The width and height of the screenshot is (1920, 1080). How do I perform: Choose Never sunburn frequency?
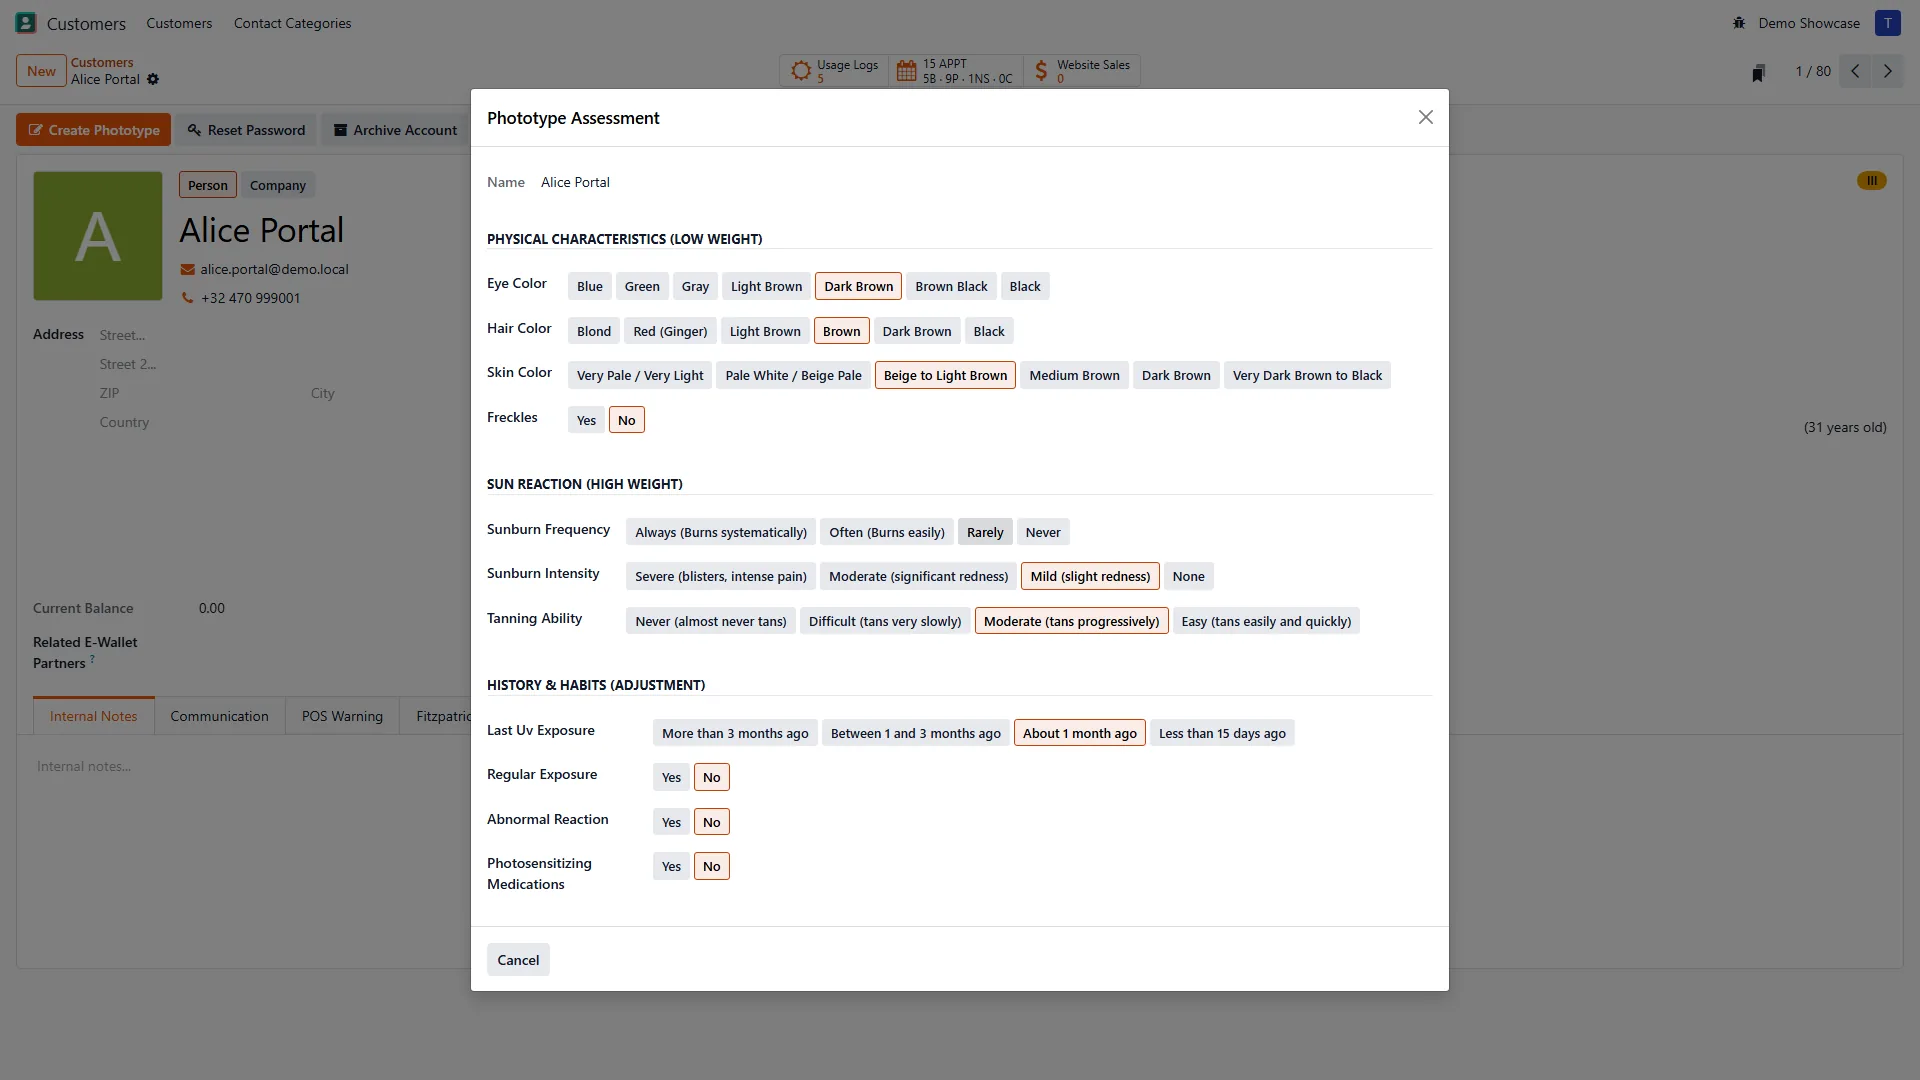(1043, 533)
